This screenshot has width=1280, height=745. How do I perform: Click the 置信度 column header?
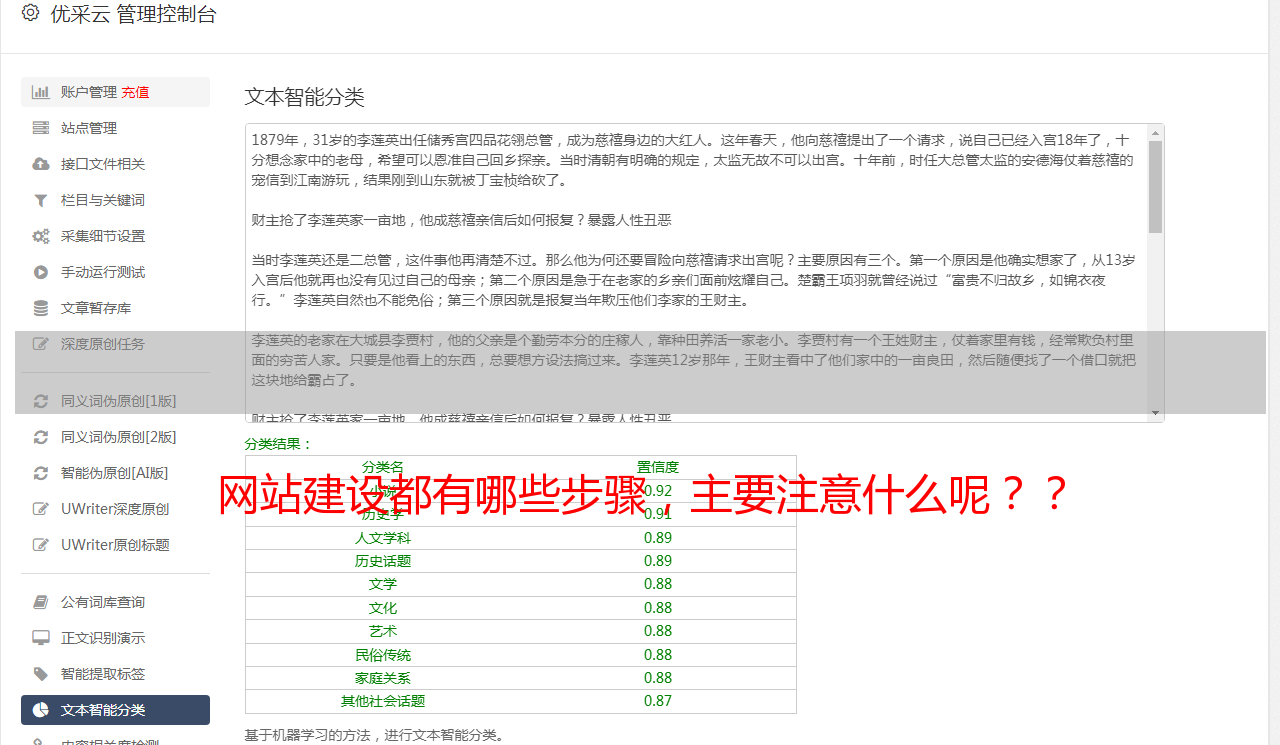(658, 467)
